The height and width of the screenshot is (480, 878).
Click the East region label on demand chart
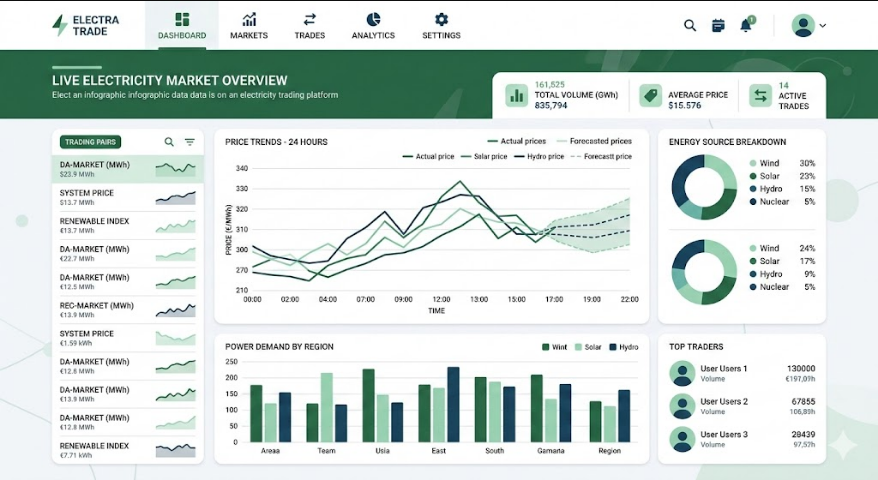(438, 451)
